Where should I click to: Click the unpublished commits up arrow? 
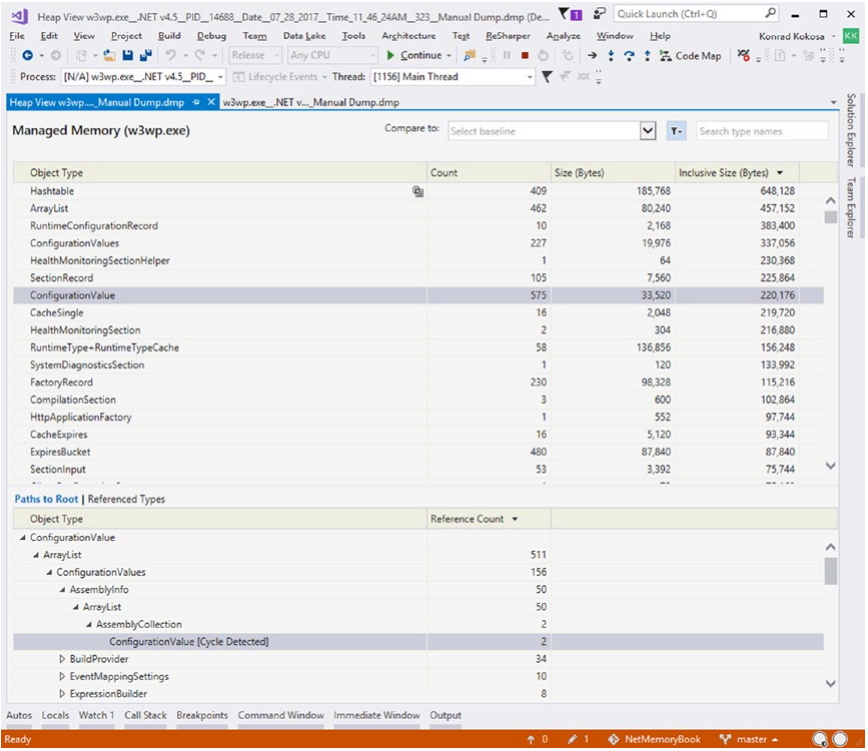pyautogui.click(x=530, y=739)
